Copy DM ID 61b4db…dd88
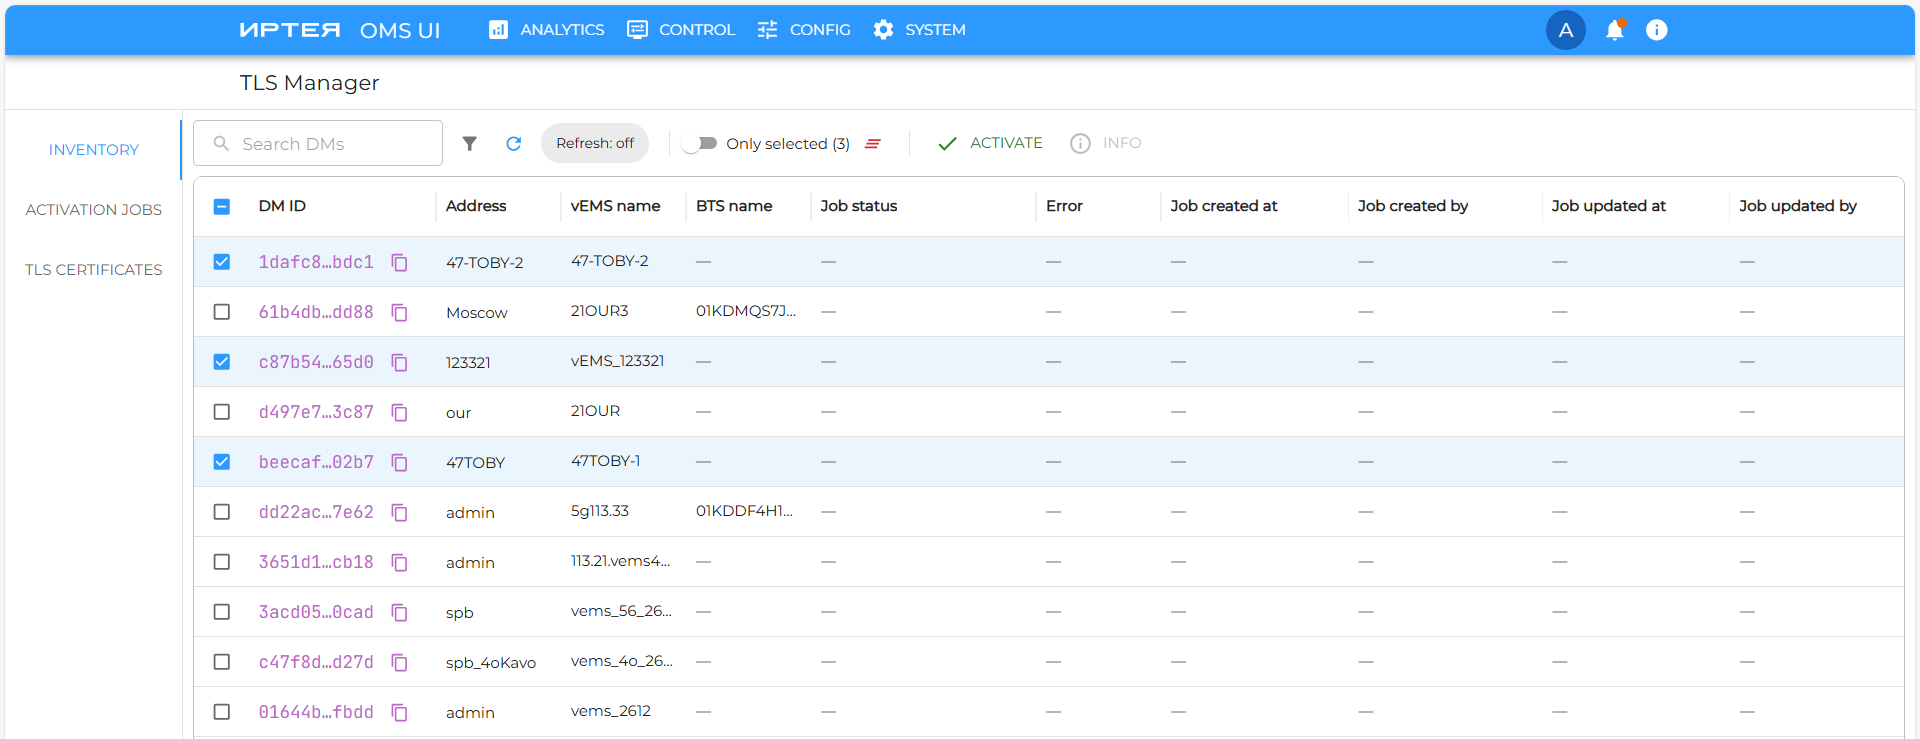Screen dimensions: 1920x739 [399, 312]
